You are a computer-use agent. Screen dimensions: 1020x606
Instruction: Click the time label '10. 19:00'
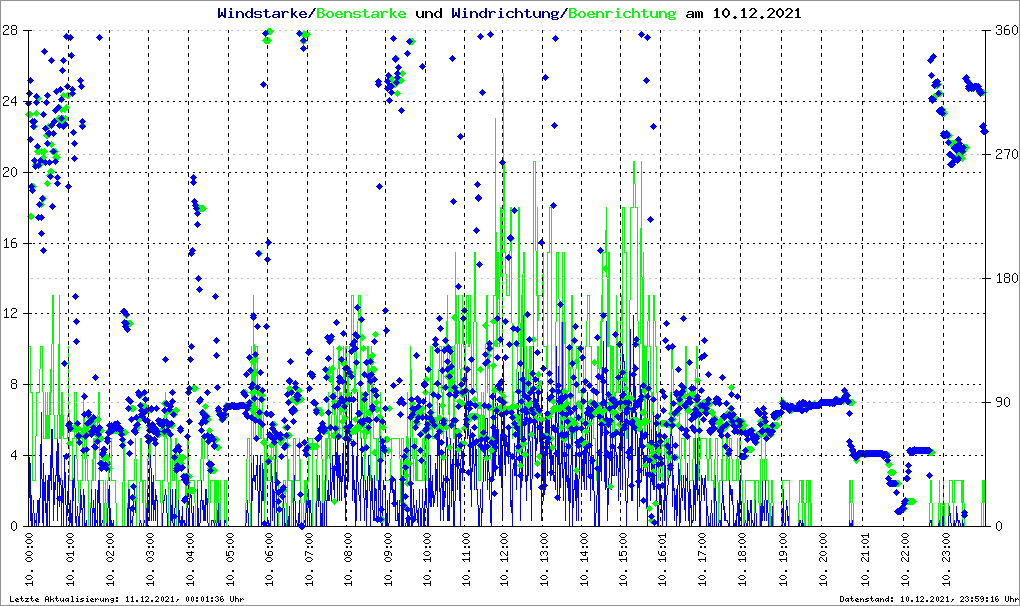[x=783, y=560]
